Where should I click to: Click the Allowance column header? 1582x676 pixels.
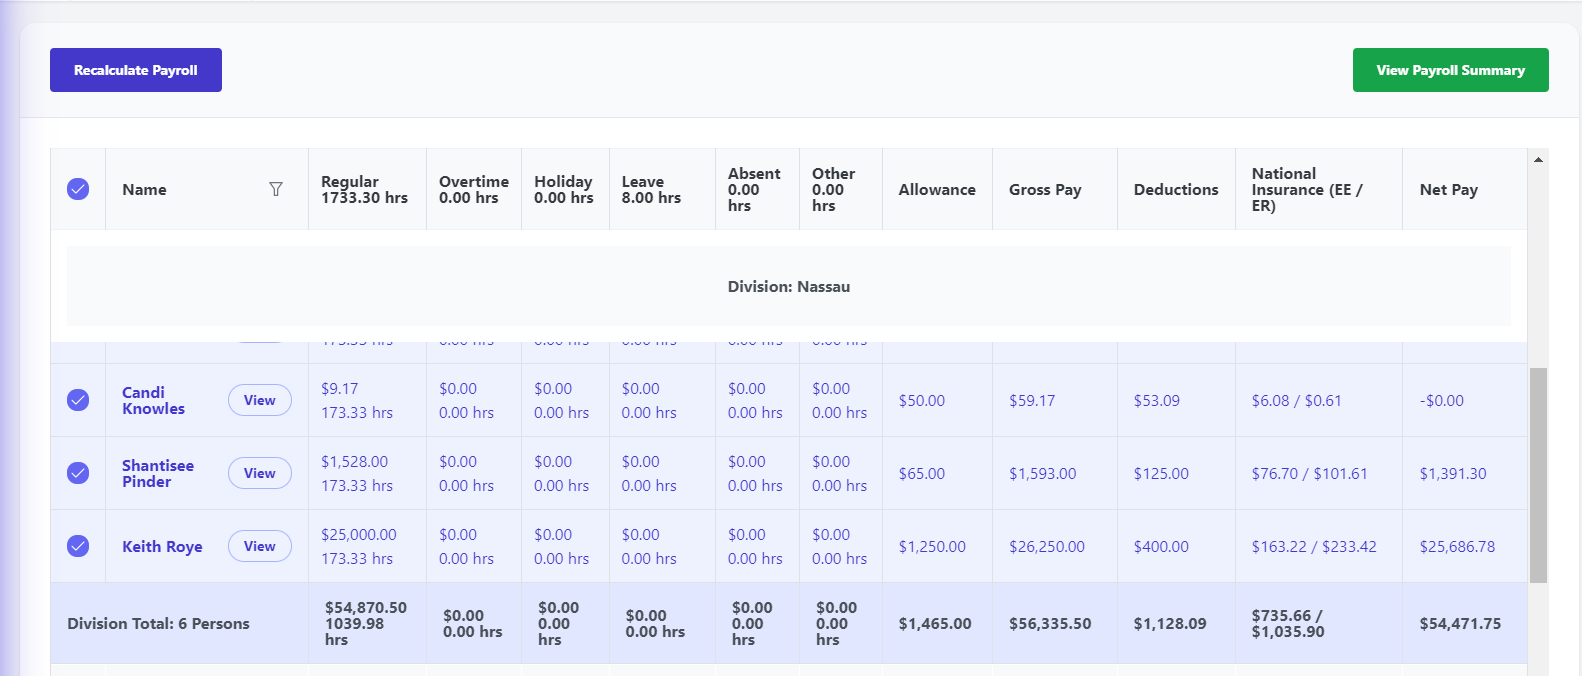(x=937, y=189)
